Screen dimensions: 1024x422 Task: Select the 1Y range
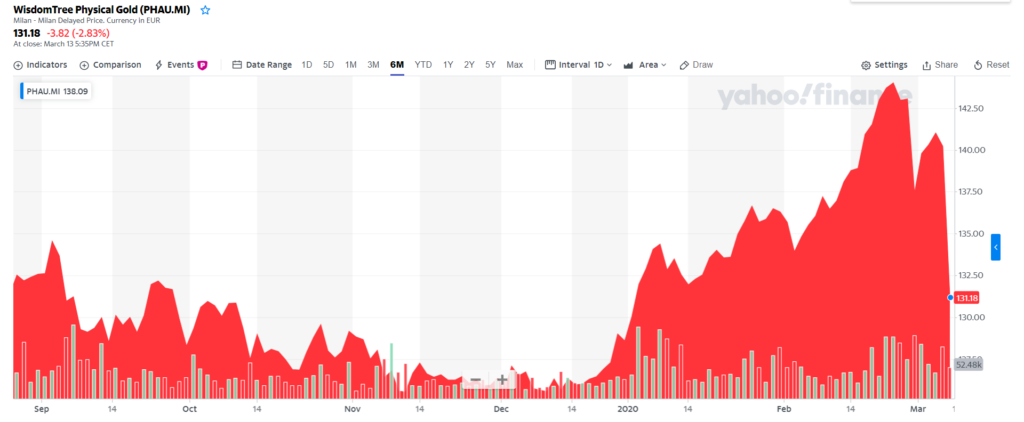(x=448, y=65)
